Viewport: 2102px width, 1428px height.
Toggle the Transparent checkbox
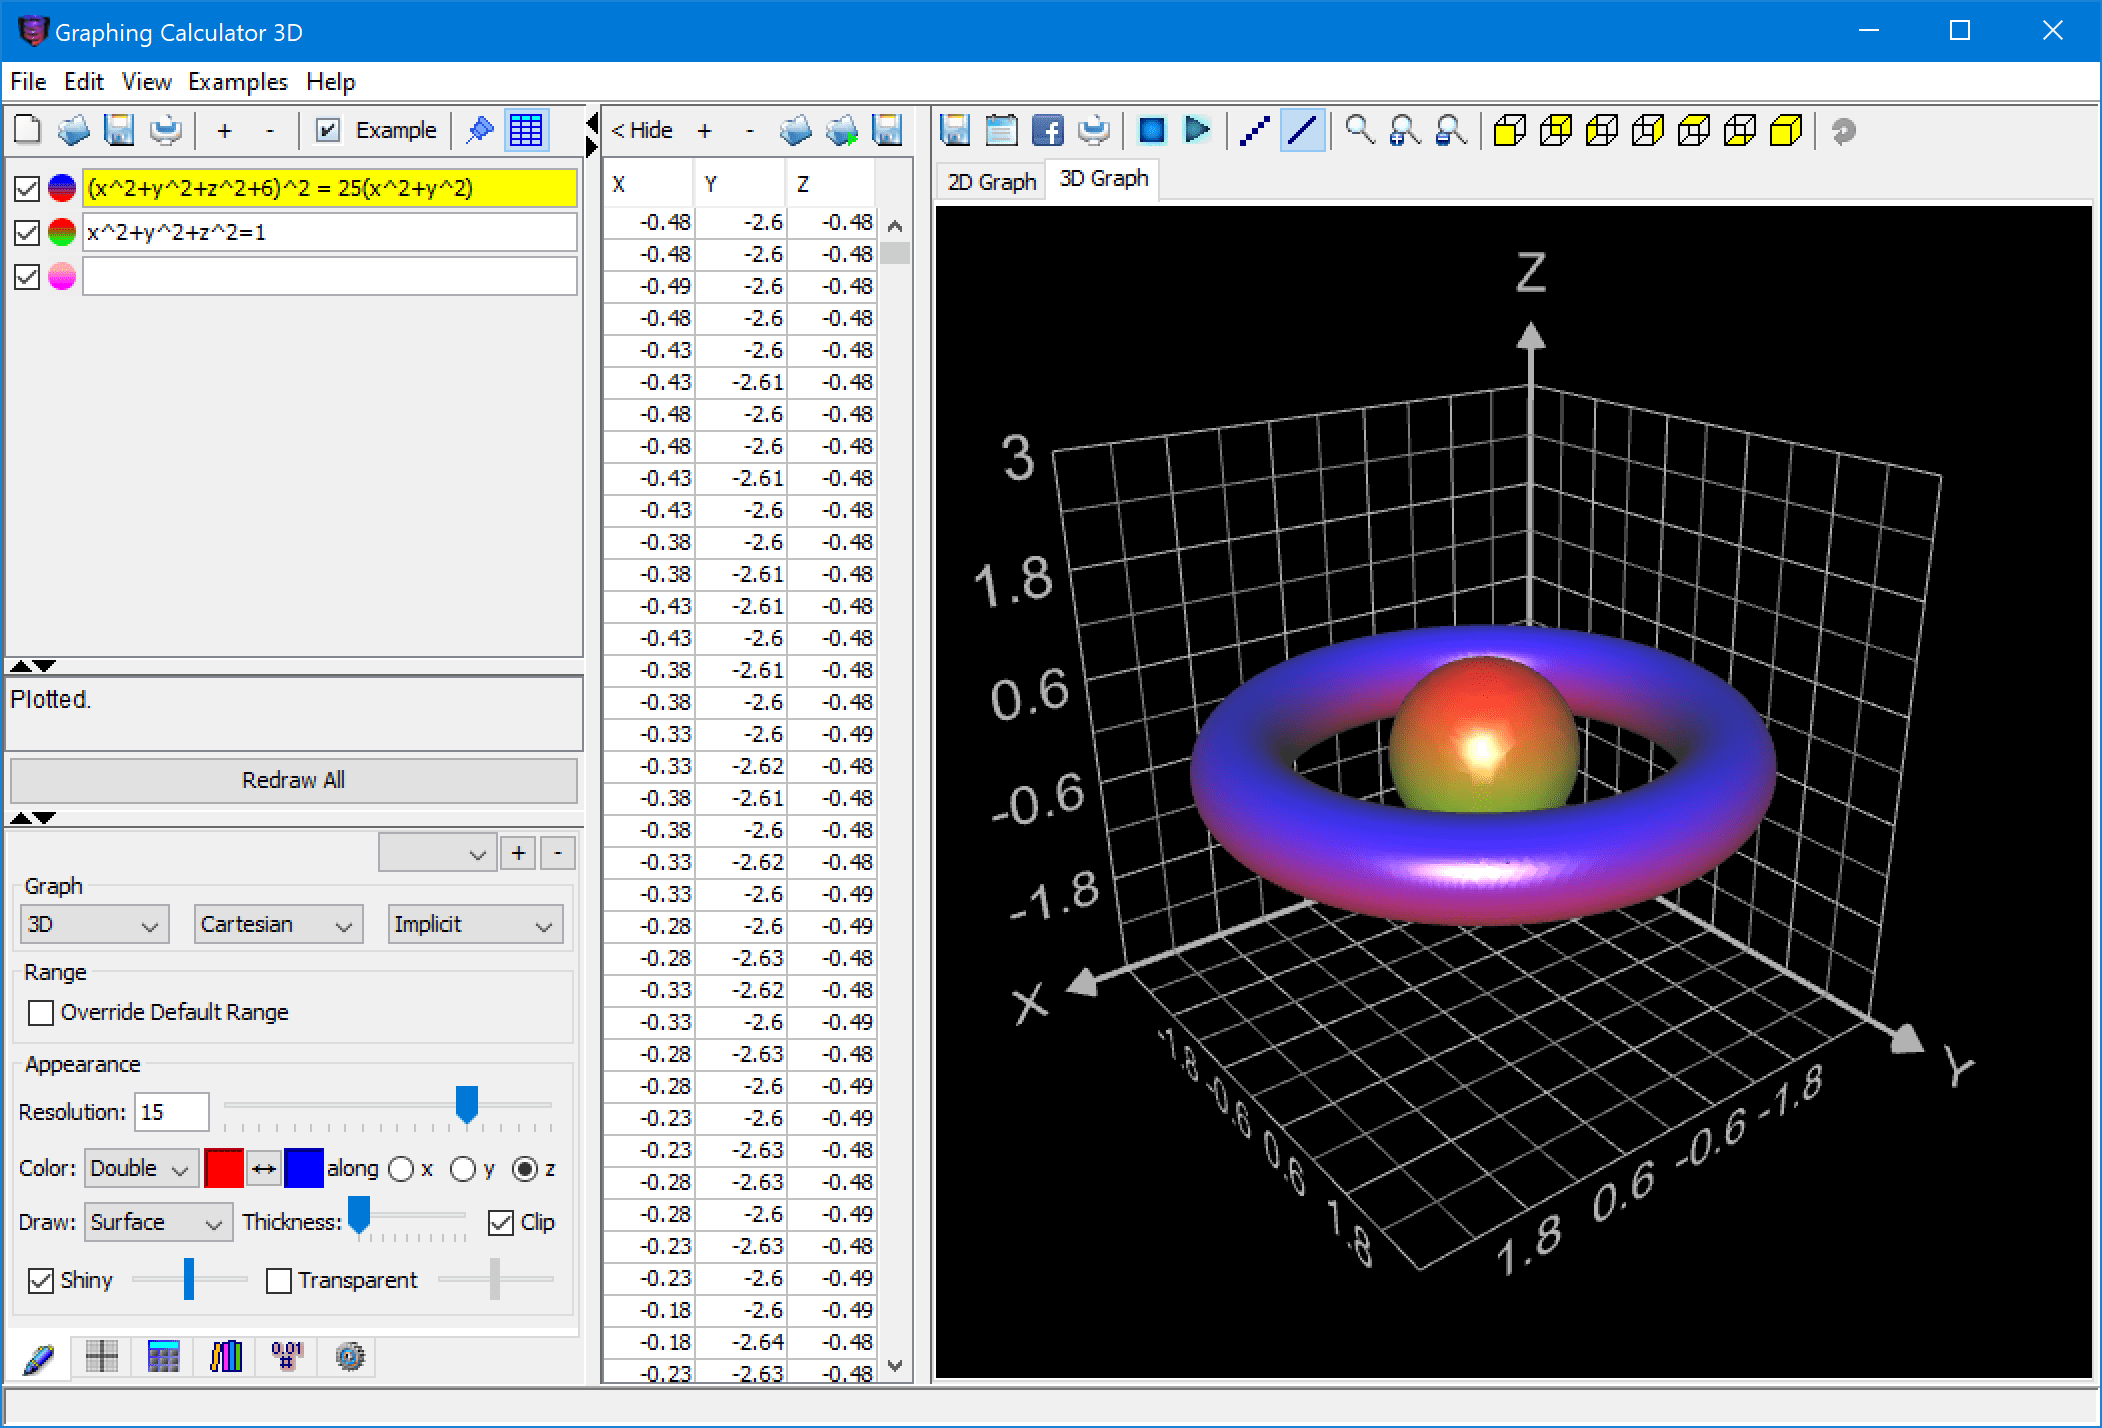tap(279, 1280)
